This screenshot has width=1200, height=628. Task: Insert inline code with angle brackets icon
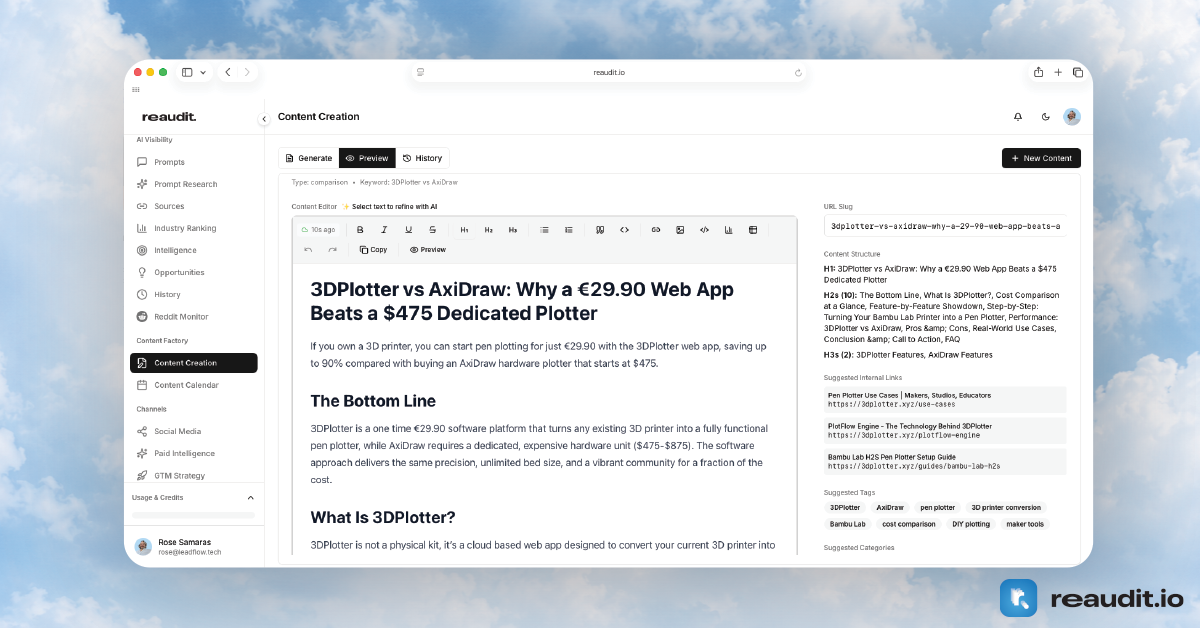[x=624, y=230]
